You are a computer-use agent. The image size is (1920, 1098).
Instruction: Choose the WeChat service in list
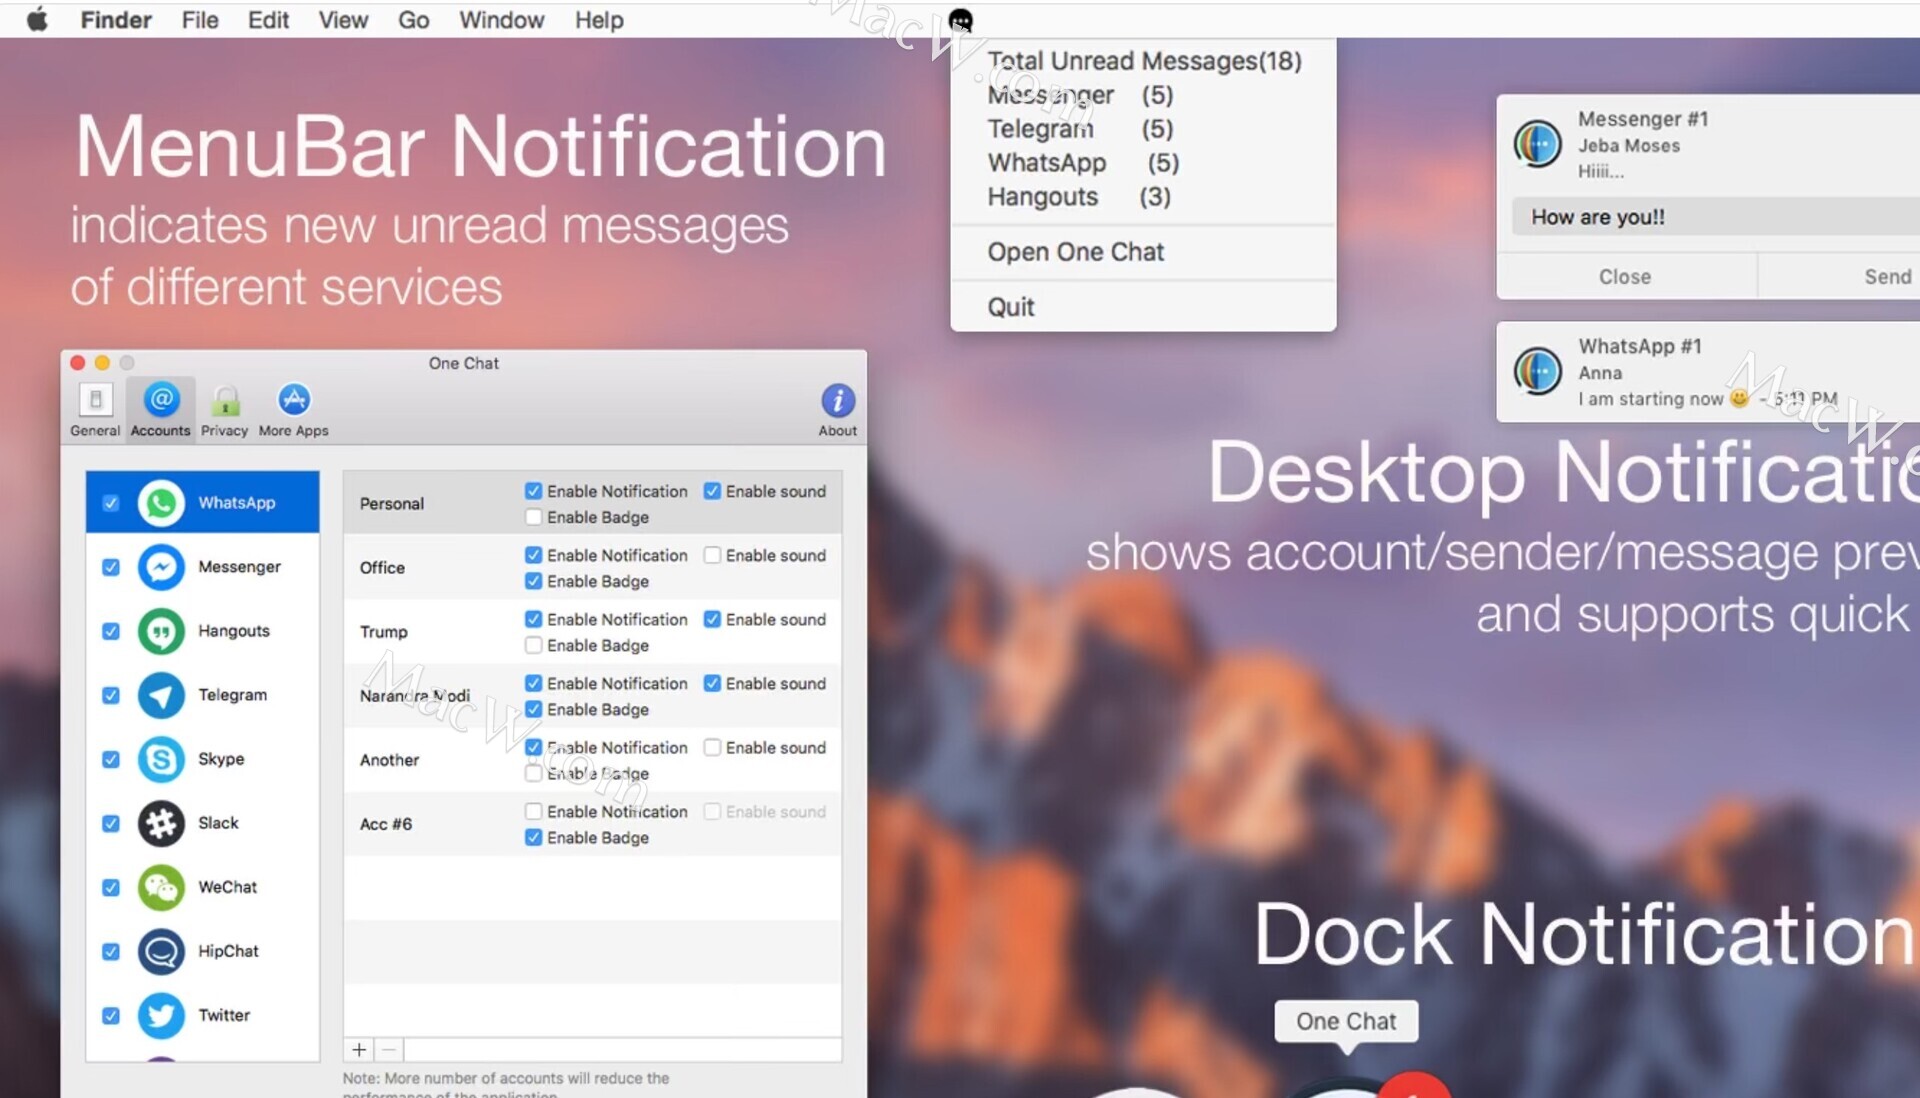[x=227, y=887]
